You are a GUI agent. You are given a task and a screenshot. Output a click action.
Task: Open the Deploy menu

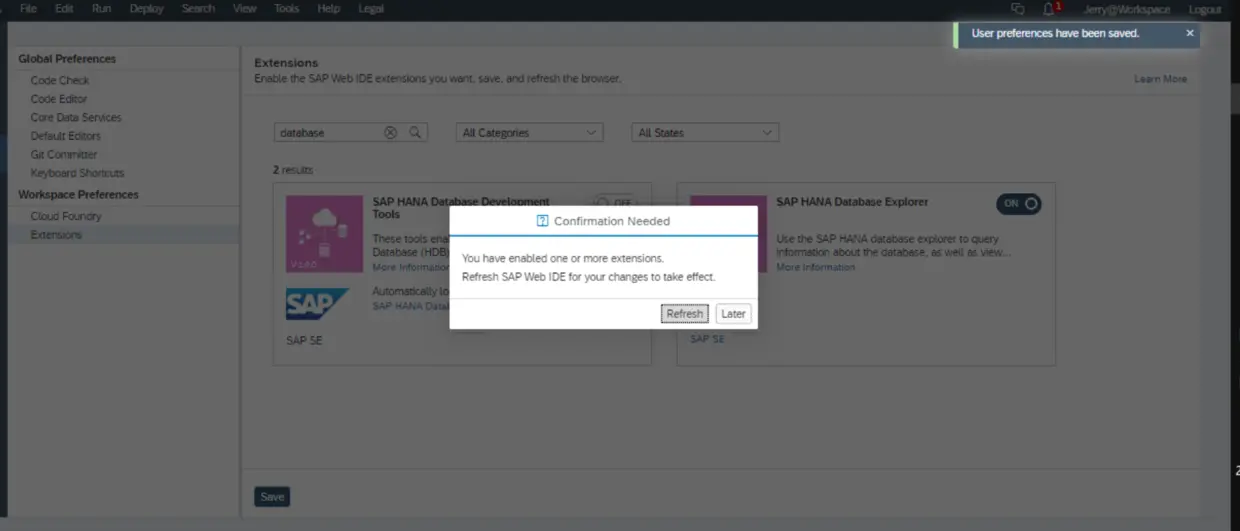tap(146, 8)
